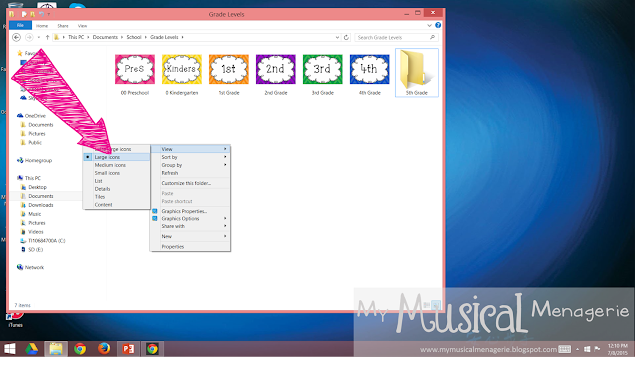Open PowerPoint from the taskbar
The height and width of the screenshot is (369, 640).
[x=128, y=349]
